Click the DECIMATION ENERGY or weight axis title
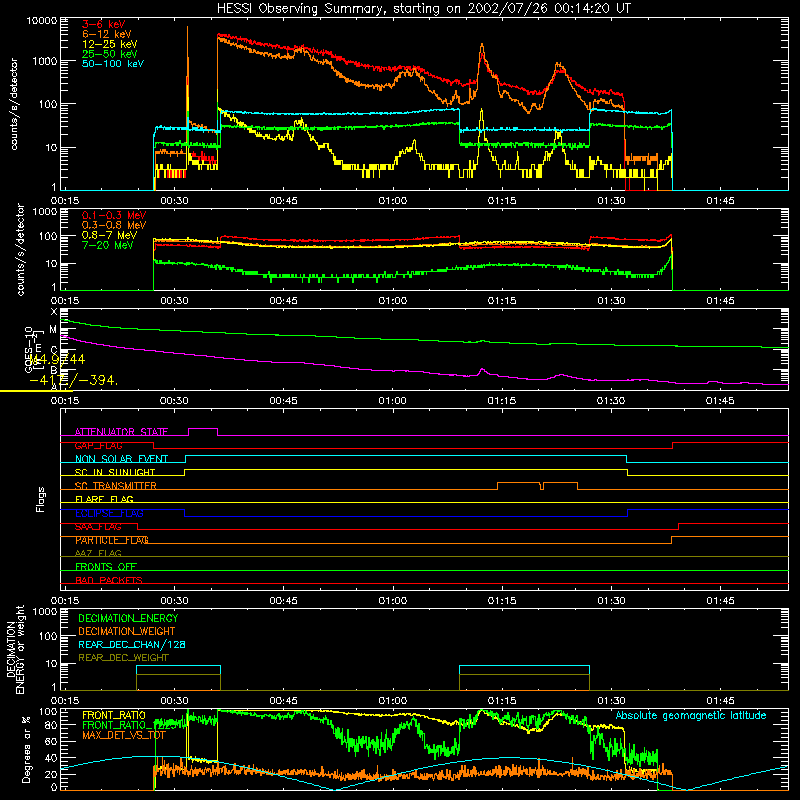Screen dimensions: 800x800 click(15, 650)
